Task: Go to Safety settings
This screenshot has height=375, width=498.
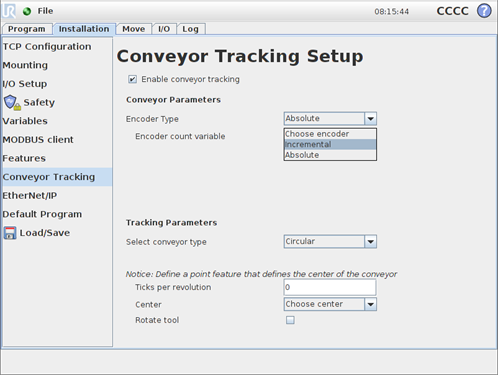Action: click(57, 102)
